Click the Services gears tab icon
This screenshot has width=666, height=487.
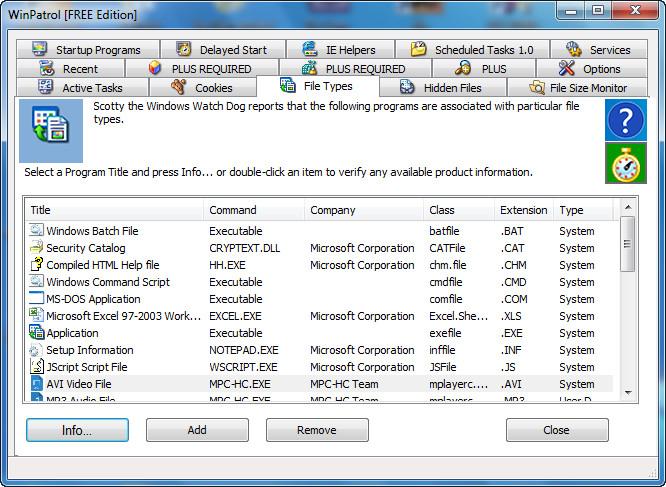click(574, 49)
